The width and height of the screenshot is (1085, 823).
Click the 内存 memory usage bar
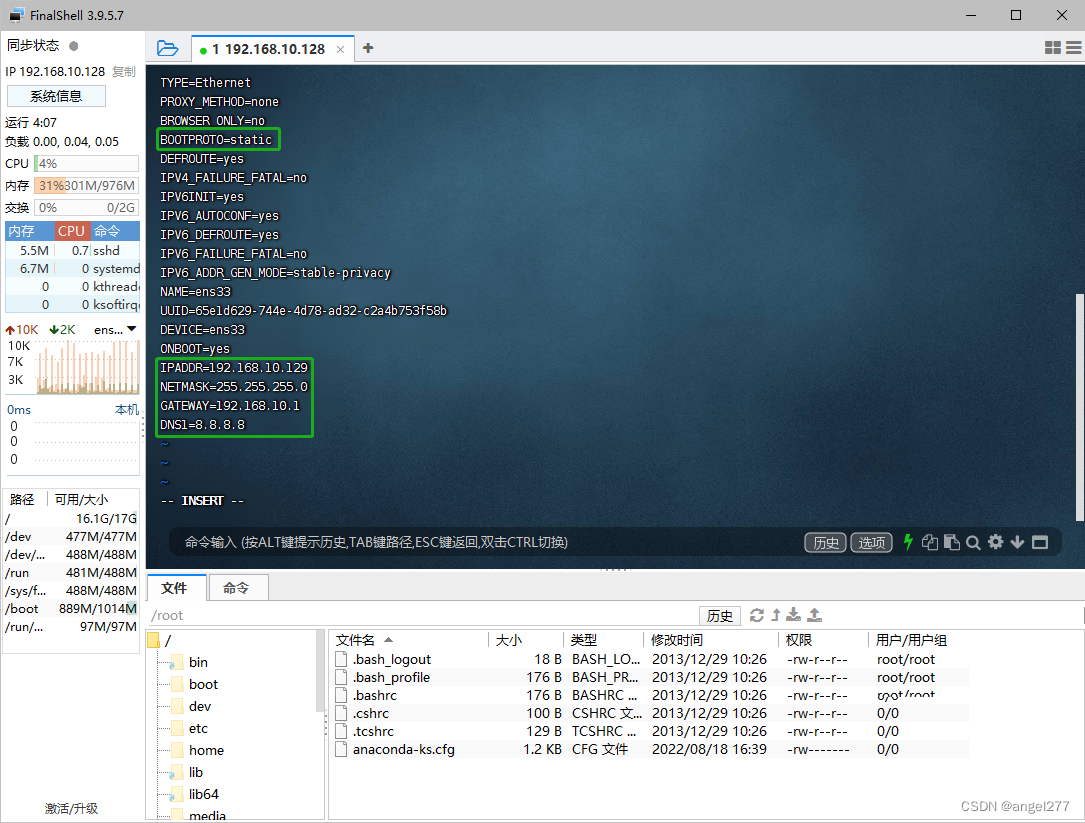(86, 186)
